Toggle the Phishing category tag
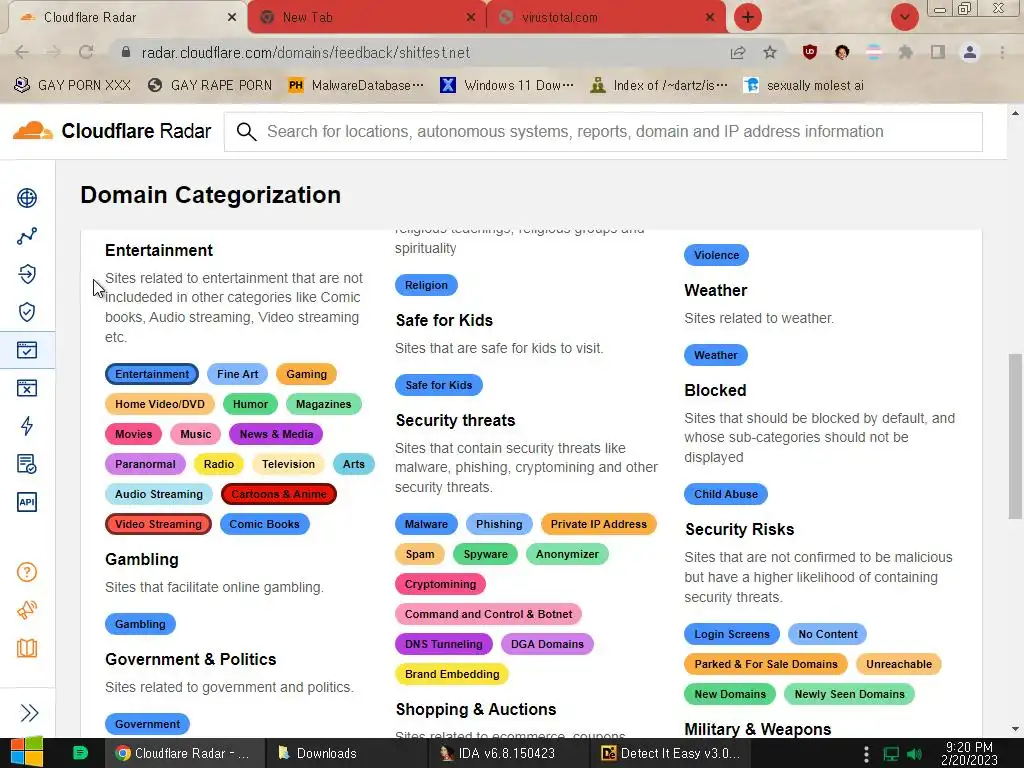The width and height of the screenshot is (1024, 768). point(499,524)
